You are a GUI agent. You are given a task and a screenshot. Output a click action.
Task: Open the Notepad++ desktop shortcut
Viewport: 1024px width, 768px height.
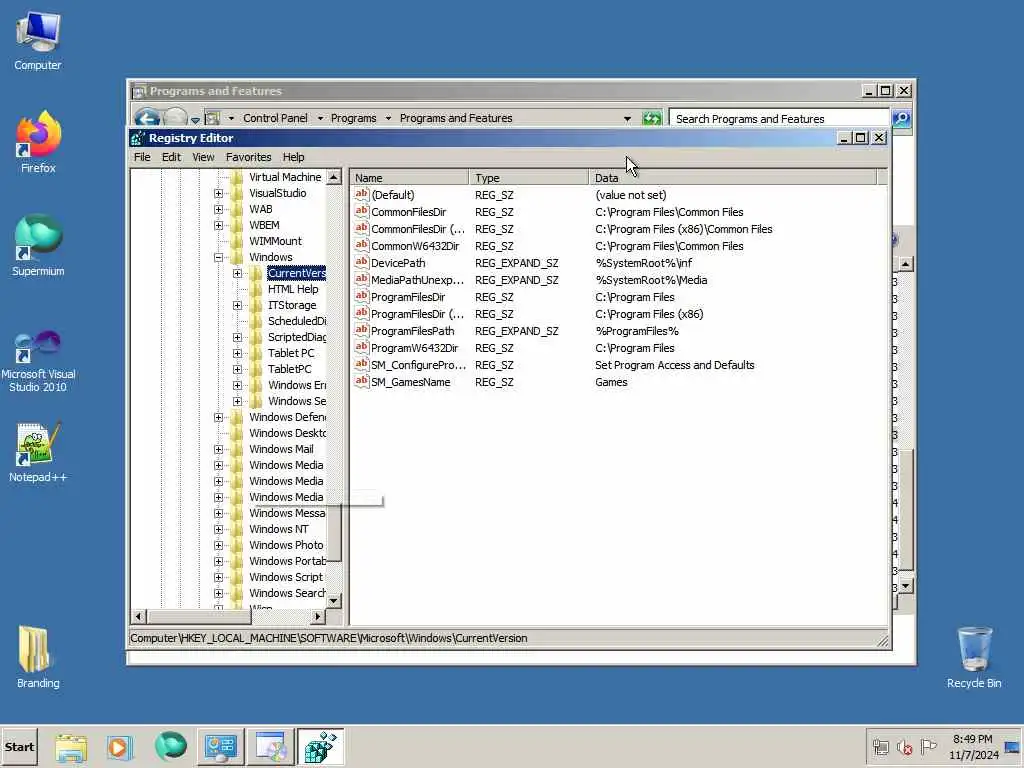pos(38,453)
